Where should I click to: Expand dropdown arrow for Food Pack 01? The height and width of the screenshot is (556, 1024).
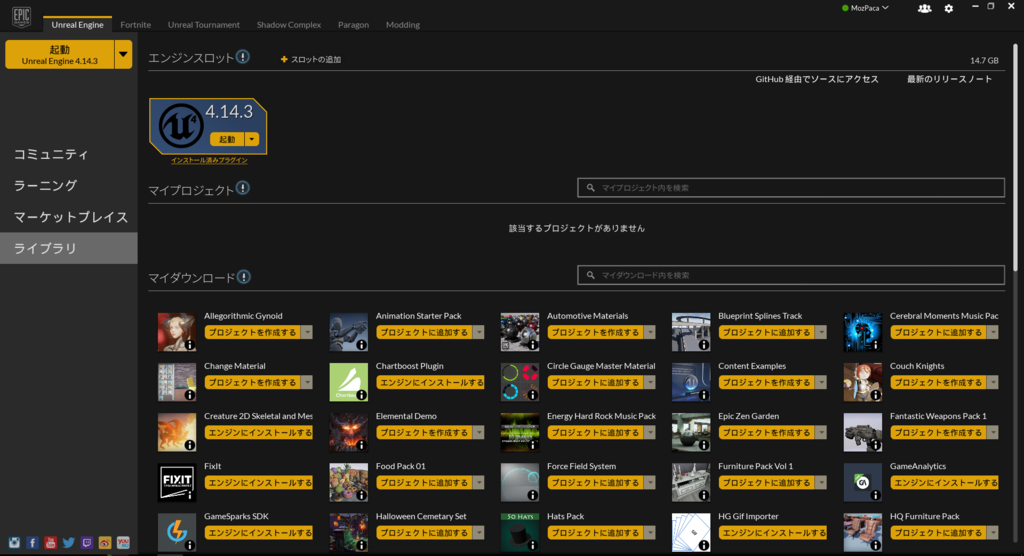tap(479, 483)
